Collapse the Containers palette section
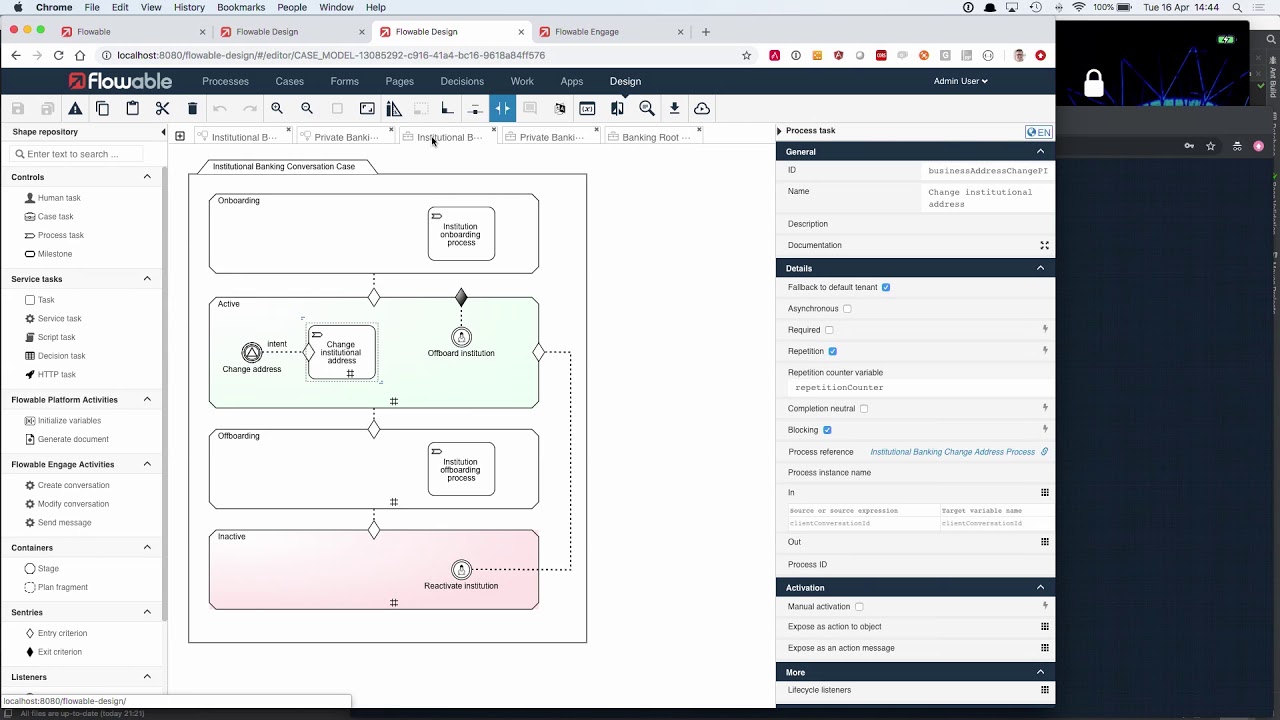1280x720 pixels. click(147, 547)
